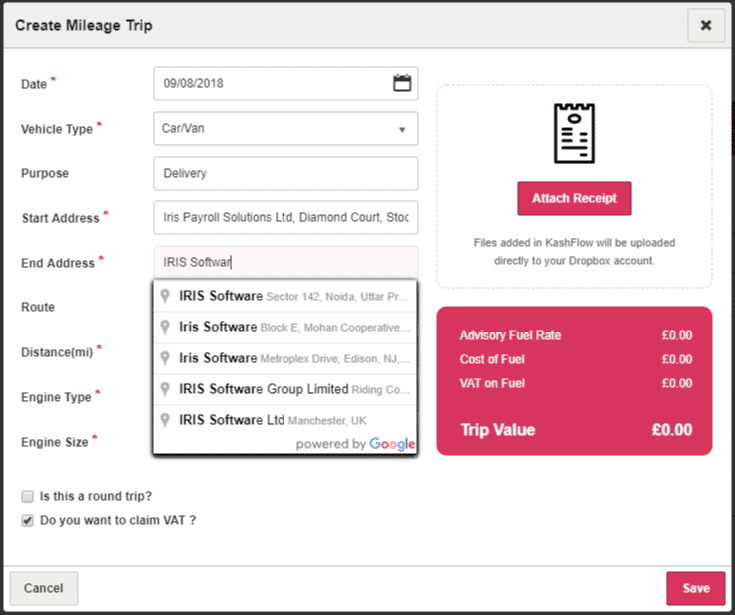Click the Trip Value summary panel

coord(574,381)
